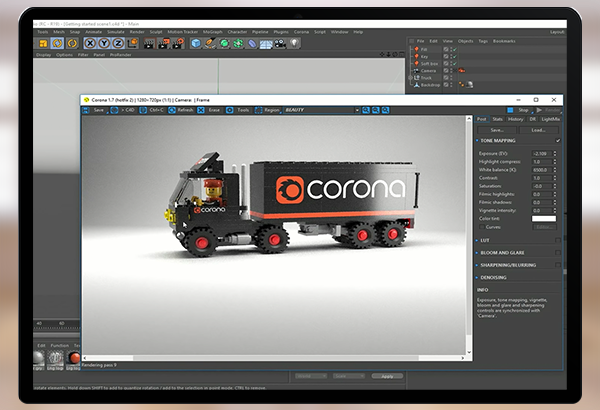Click the third orange ring icon

tap(72, 43)
